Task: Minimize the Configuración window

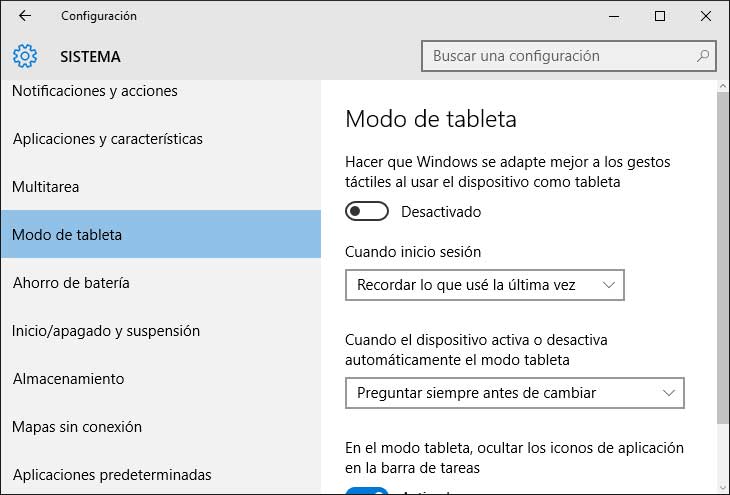Action: 613,16
